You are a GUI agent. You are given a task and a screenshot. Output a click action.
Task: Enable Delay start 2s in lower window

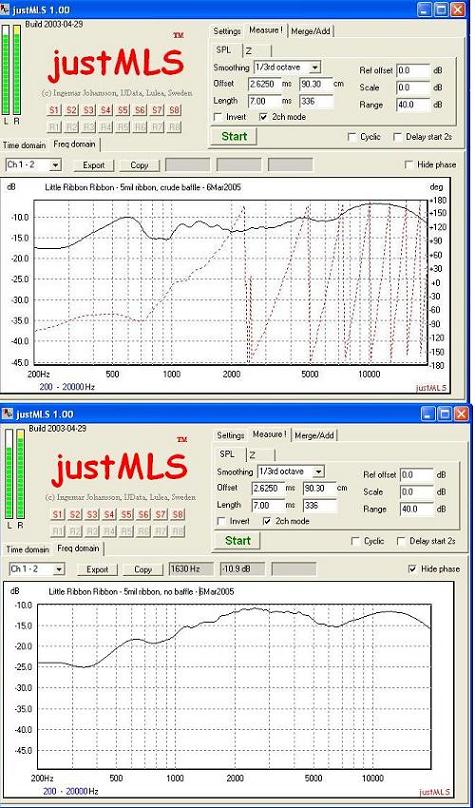point(401,541)
